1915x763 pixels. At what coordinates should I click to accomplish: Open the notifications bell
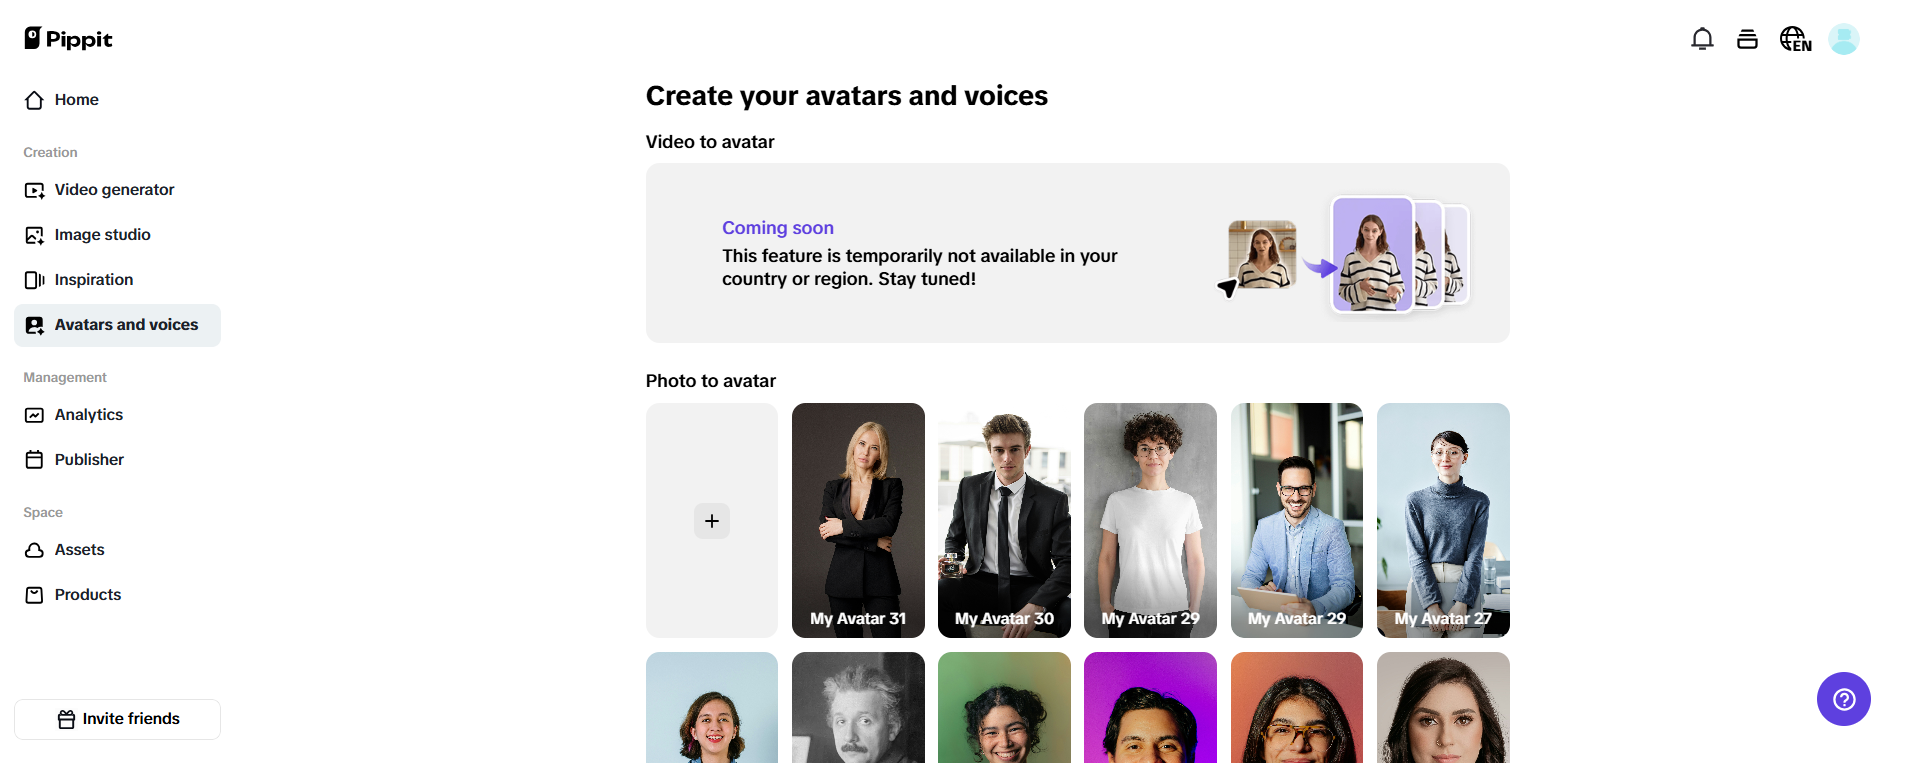[x=1702, y=39]
